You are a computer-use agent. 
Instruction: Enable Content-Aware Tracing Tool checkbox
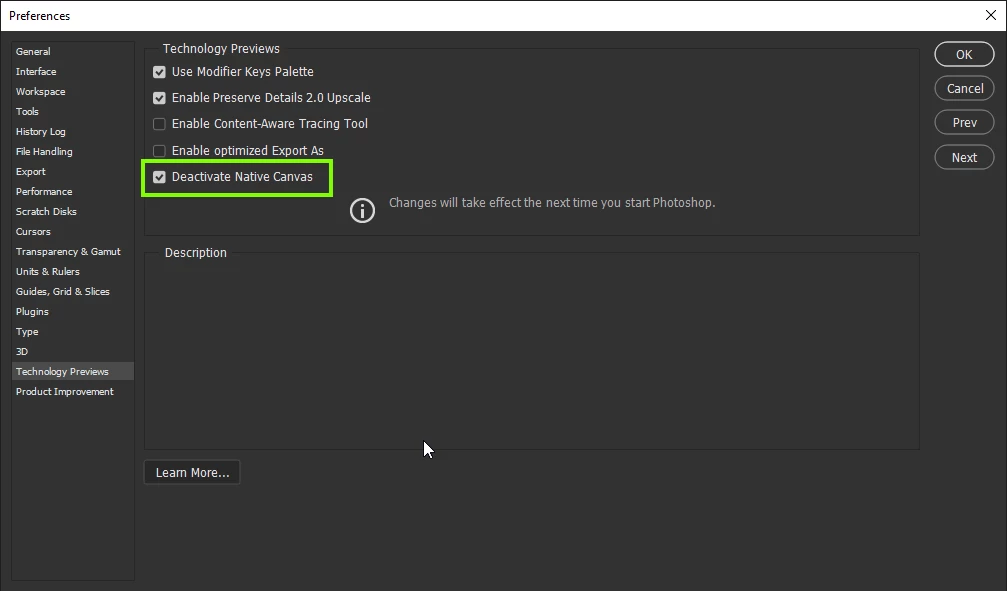159,124
